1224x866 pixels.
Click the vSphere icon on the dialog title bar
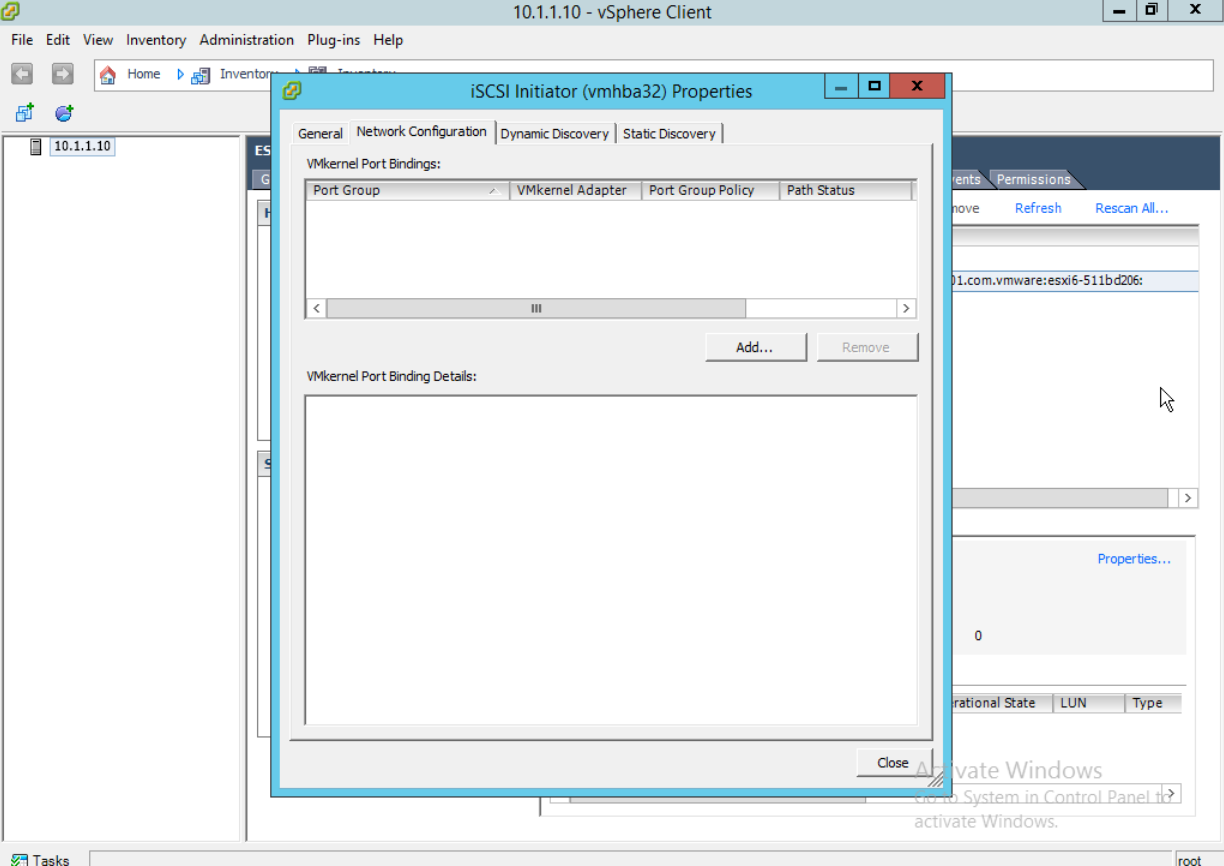pos(291,90)
